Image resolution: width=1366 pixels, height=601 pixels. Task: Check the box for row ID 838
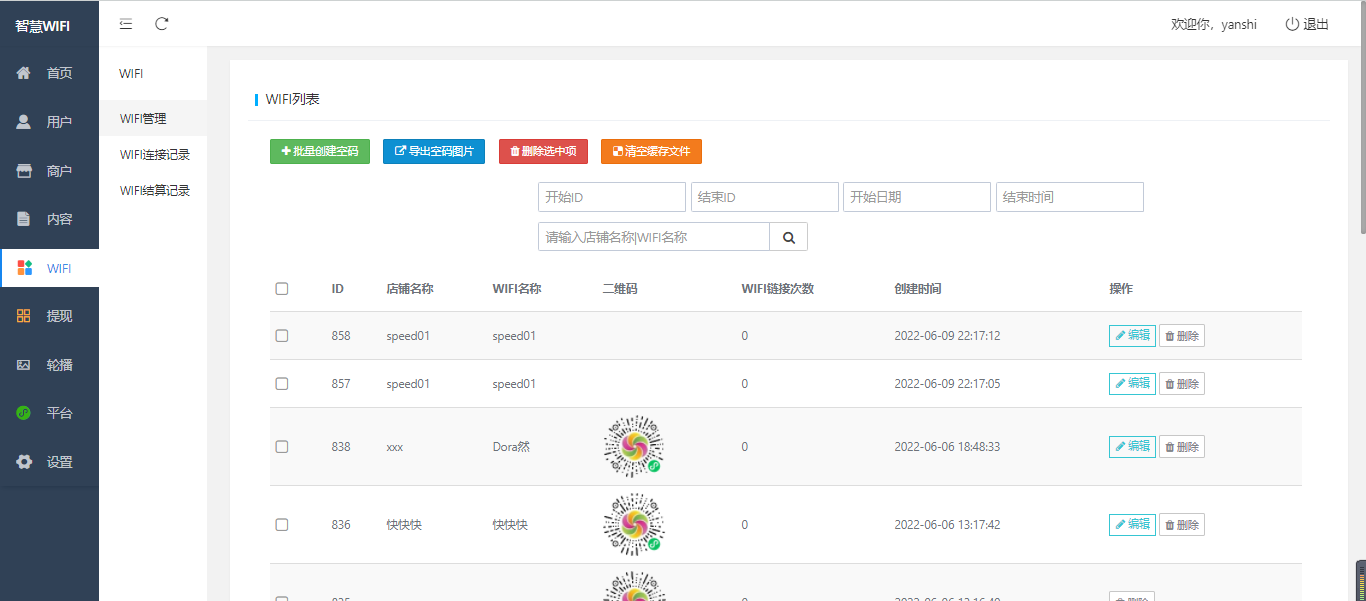point(282,447)
